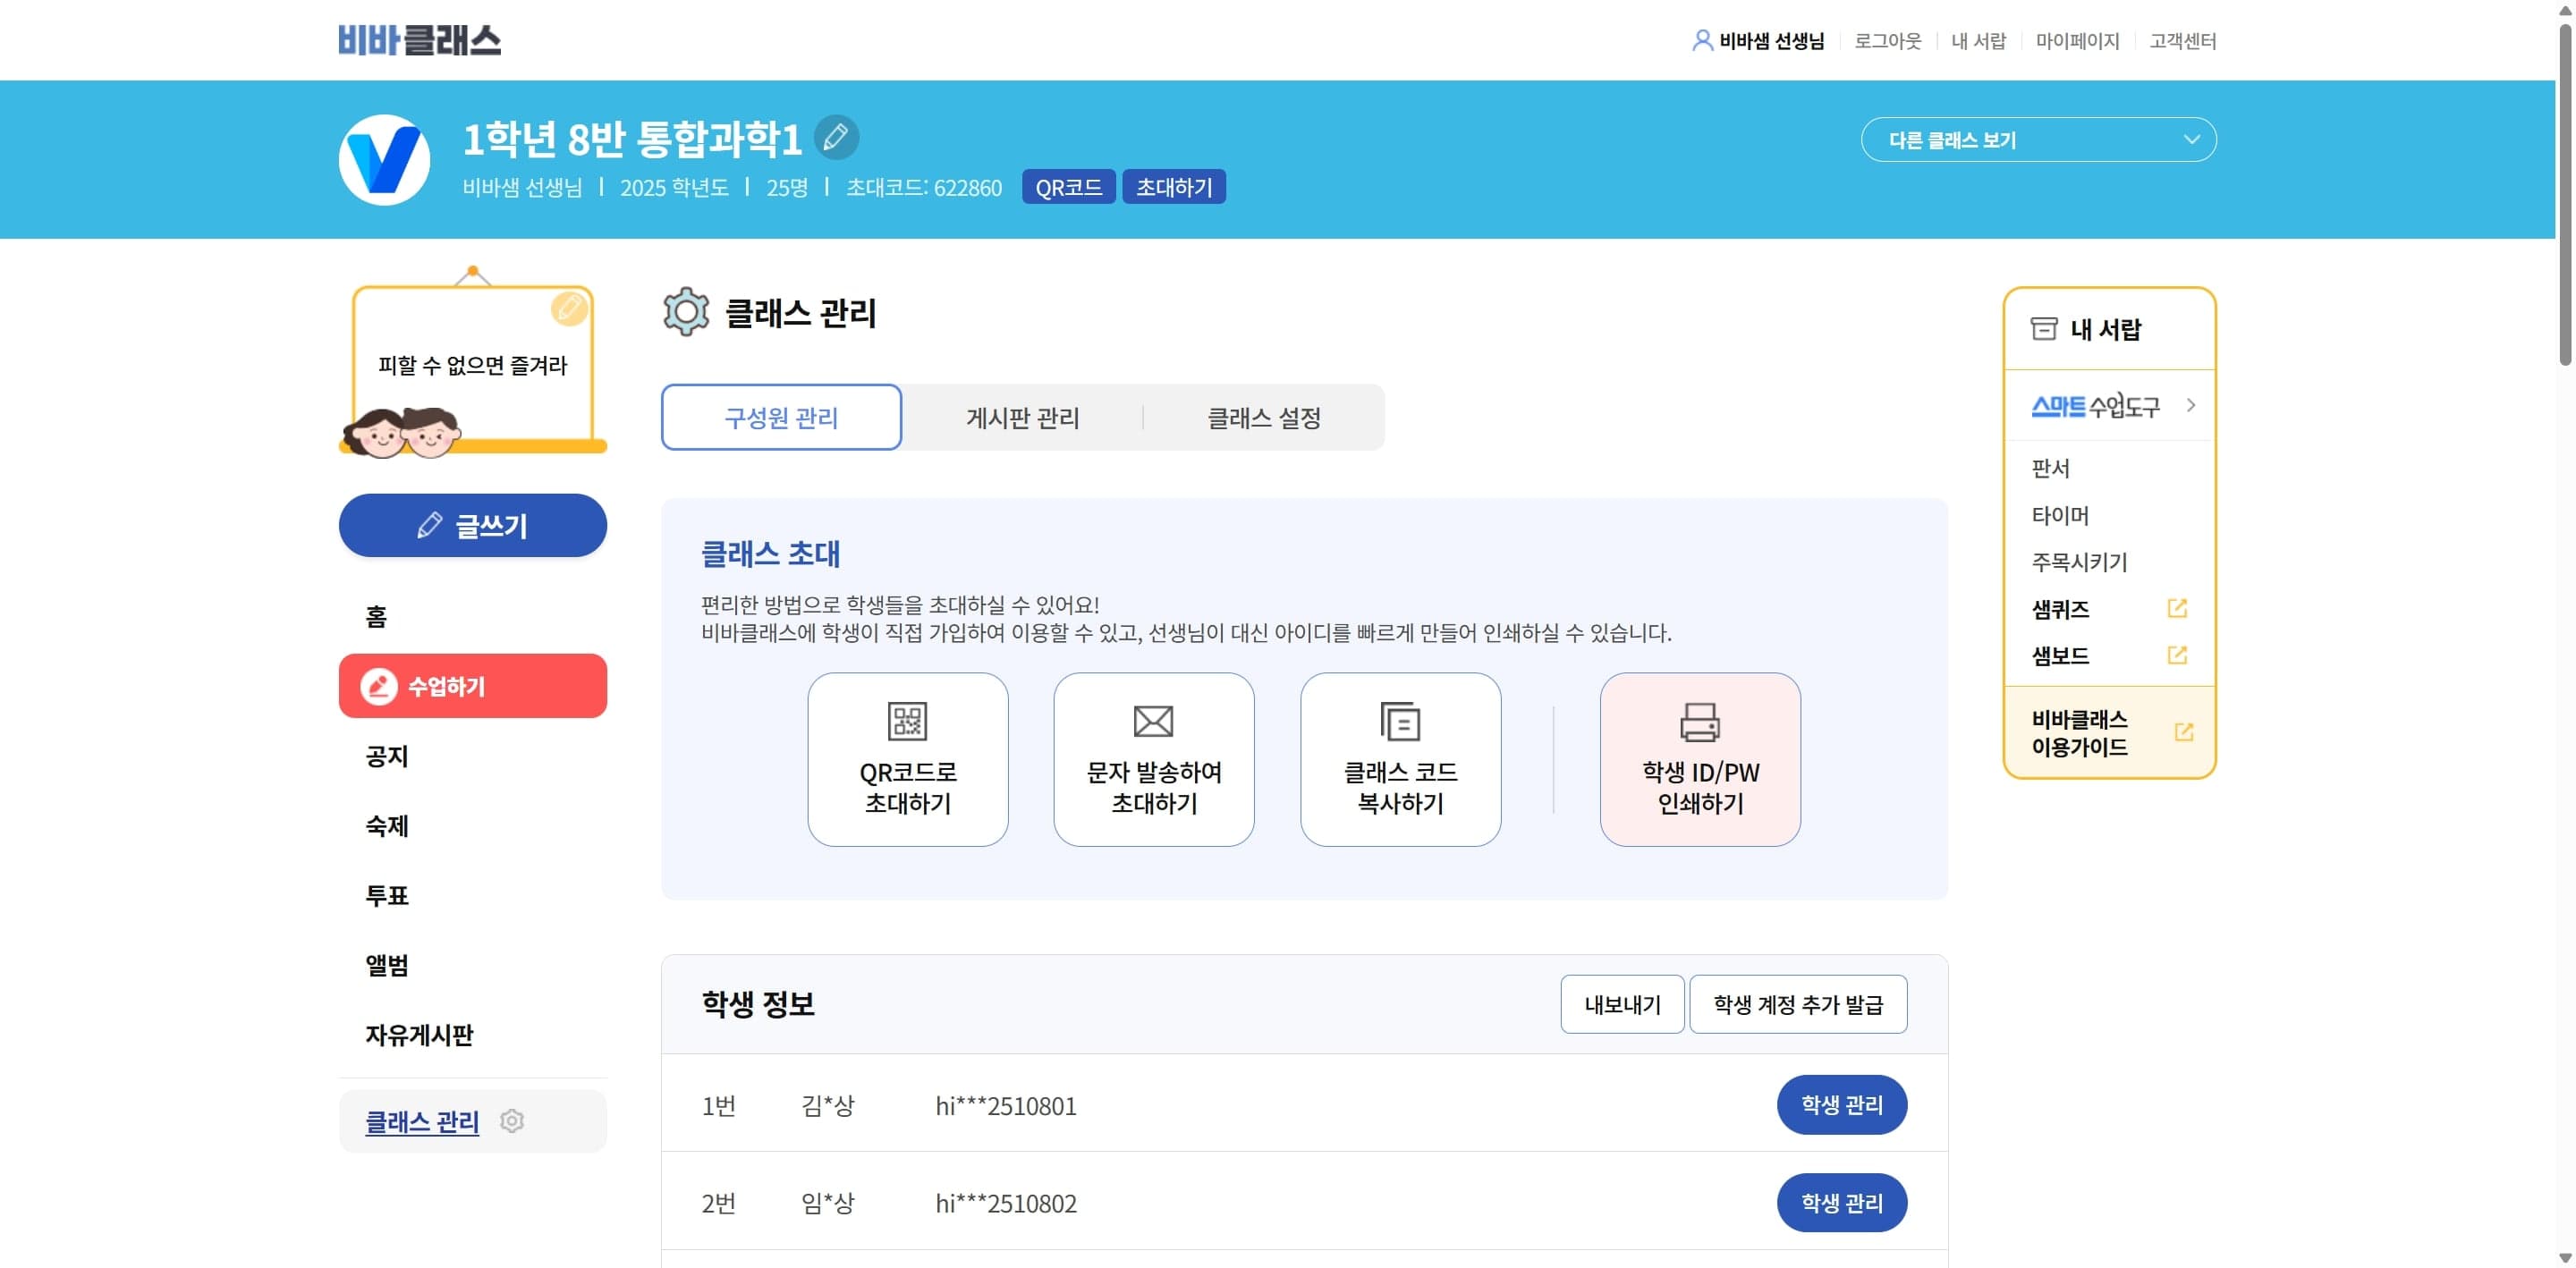Click 학생 관리 for 1번 김*상
The image size is (2576, 1268).
click(1842, 1104)
